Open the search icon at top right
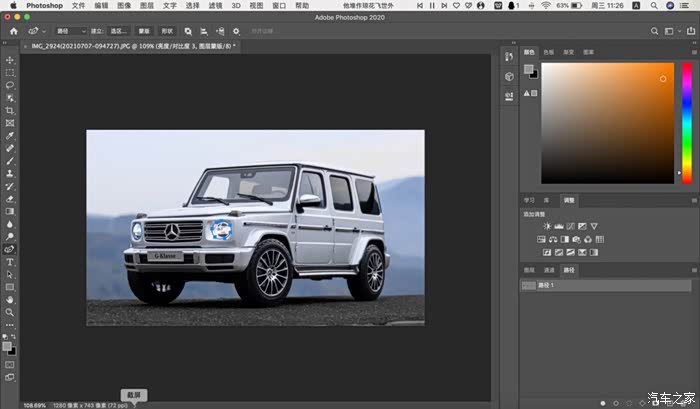700x409 pixels. 654,31
